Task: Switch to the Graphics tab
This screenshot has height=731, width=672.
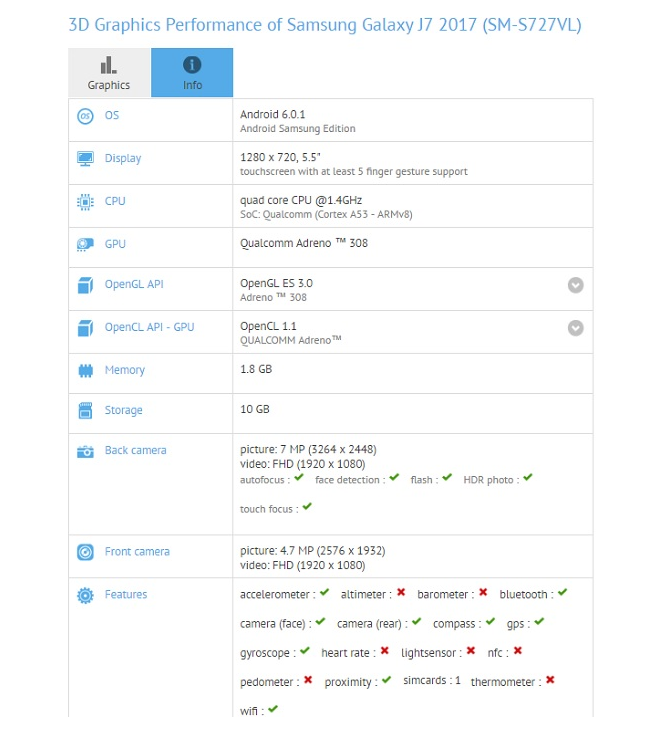Action: pyautogui.click(x=109, y=72)
